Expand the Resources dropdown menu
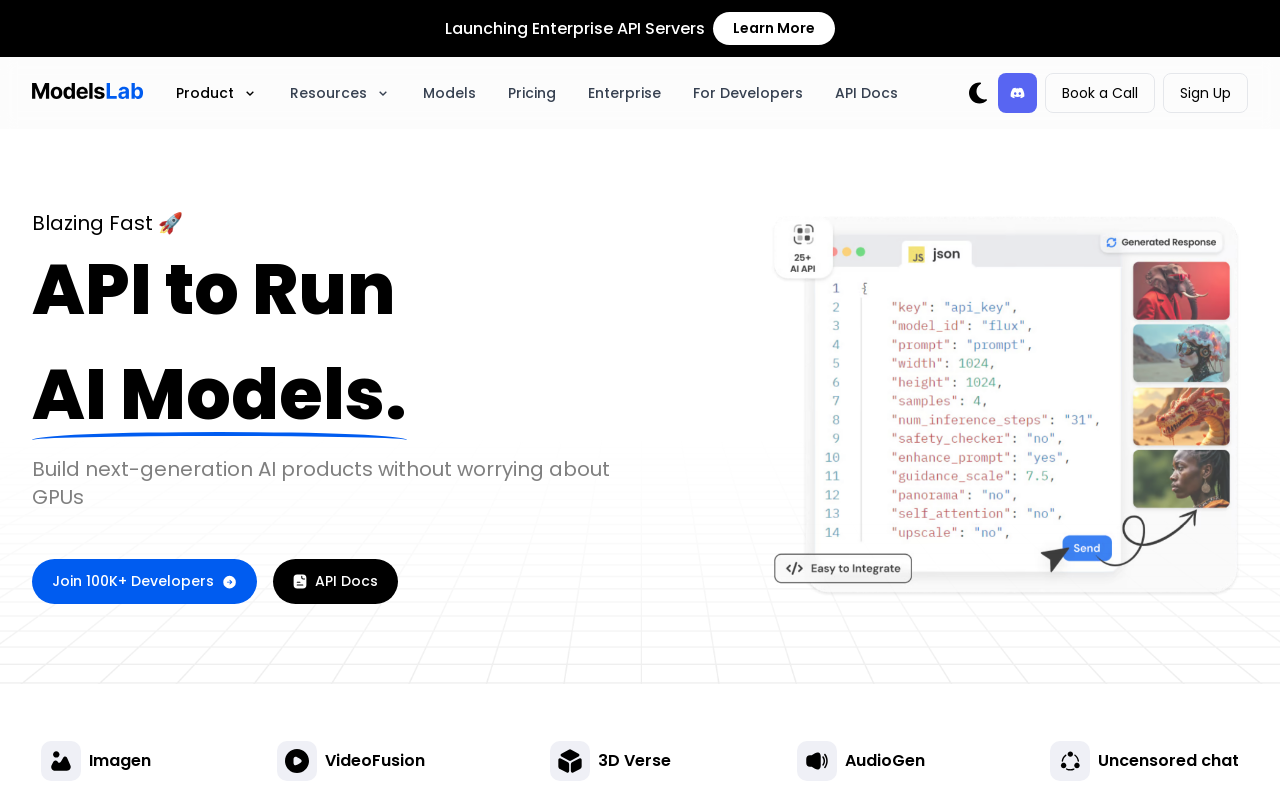 tap(339, 93)
